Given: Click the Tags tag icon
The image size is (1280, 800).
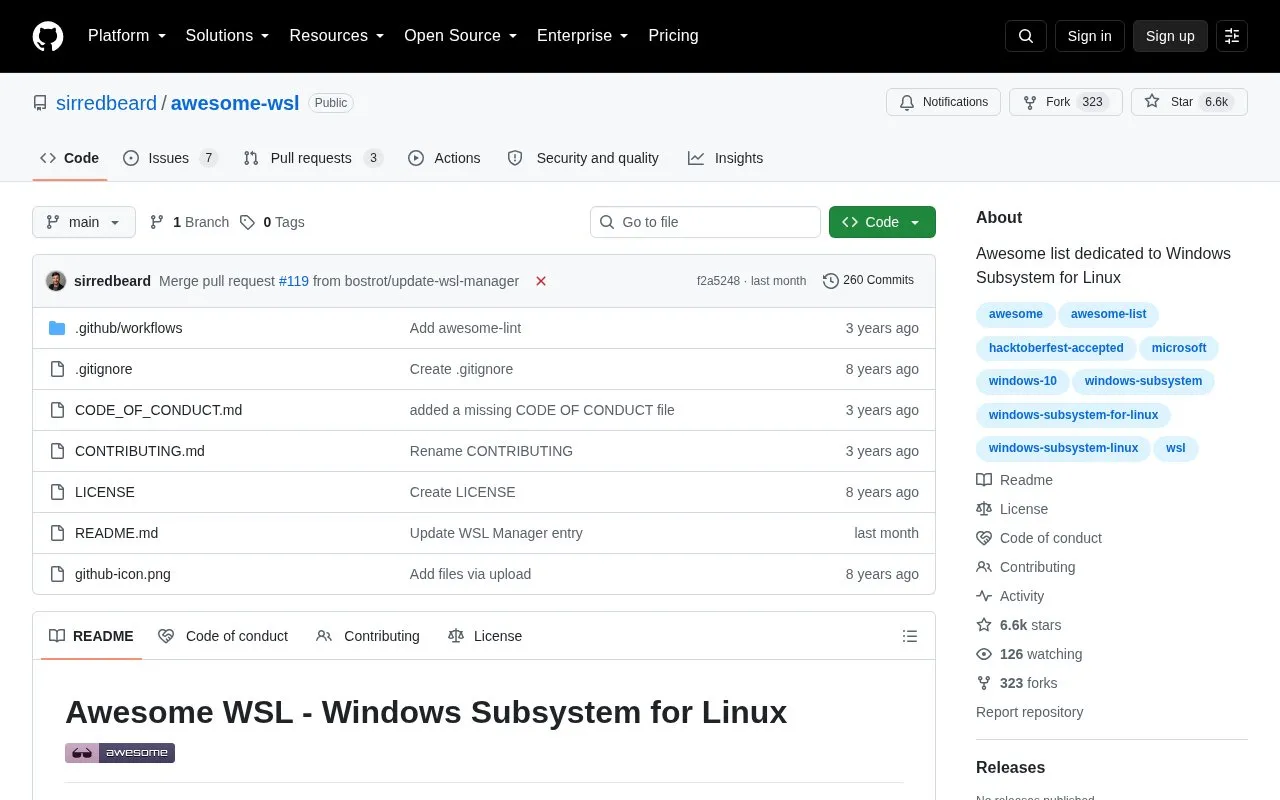Looking at the screenshot, I should pos(247,222).
